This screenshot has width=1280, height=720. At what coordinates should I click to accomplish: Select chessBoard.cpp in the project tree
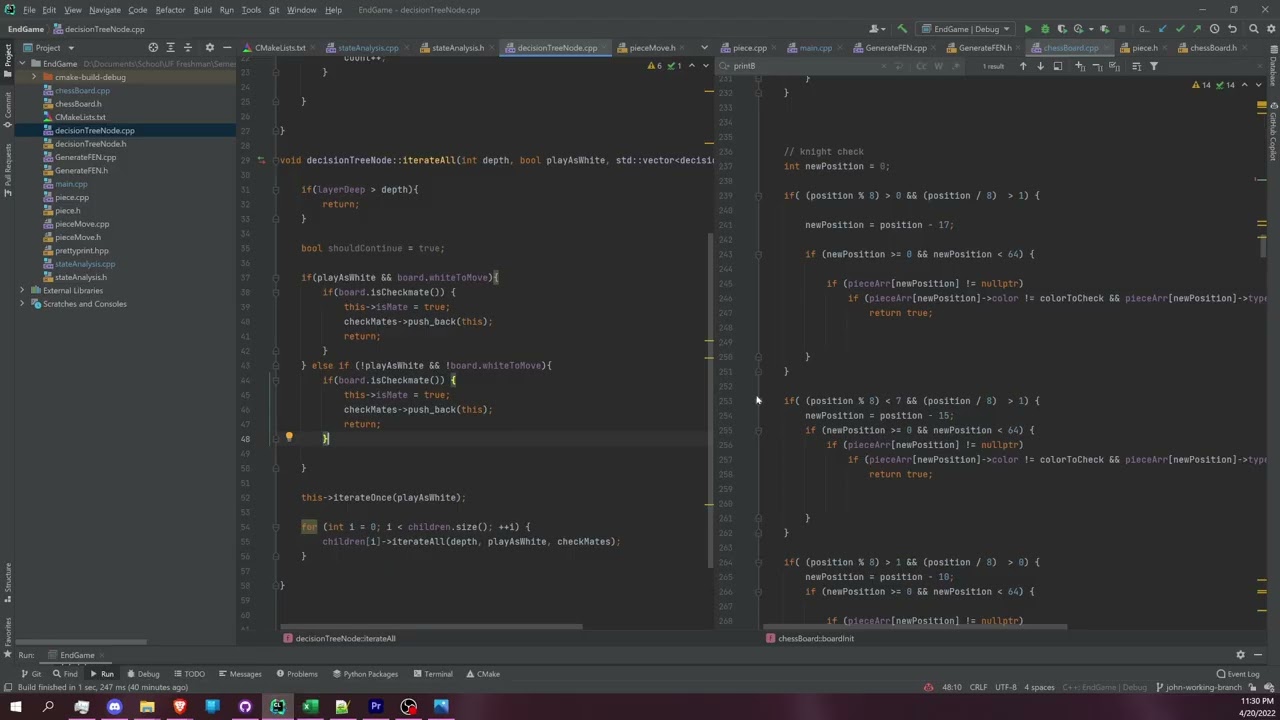coord(82,91)
